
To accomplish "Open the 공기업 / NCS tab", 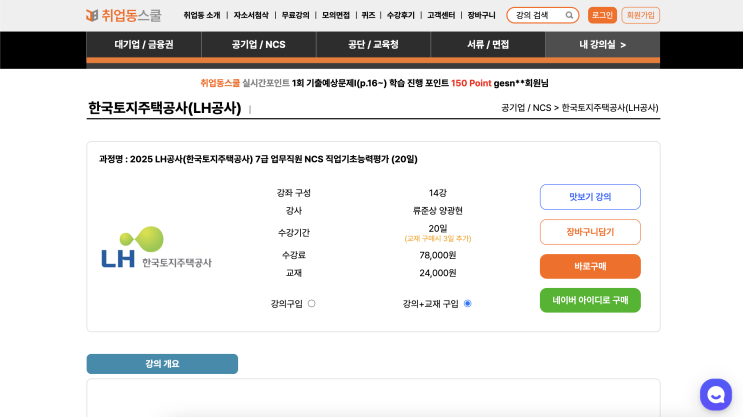I will (x=259, y=45).
